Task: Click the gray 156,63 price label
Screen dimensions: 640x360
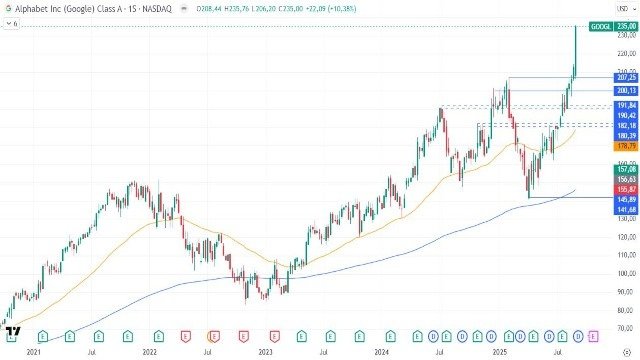Action: click(x=626, y=179)
